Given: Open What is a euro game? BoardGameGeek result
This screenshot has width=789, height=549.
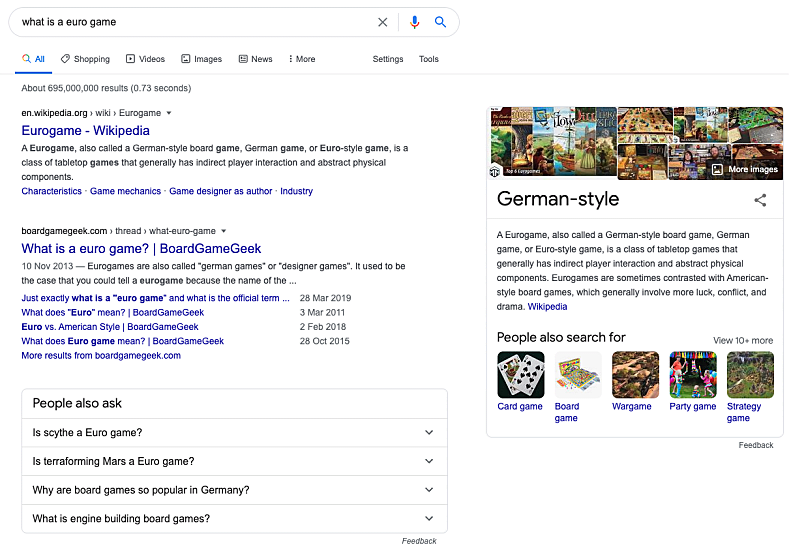Looking at the screenshot, I should 141,249.
